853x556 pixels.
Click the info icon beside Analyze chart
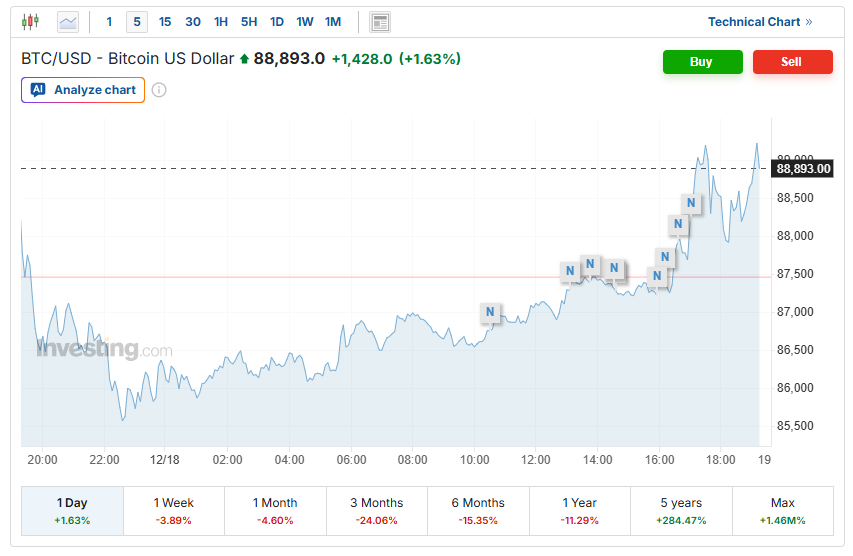pyautogui.click(x=159, y=90)
